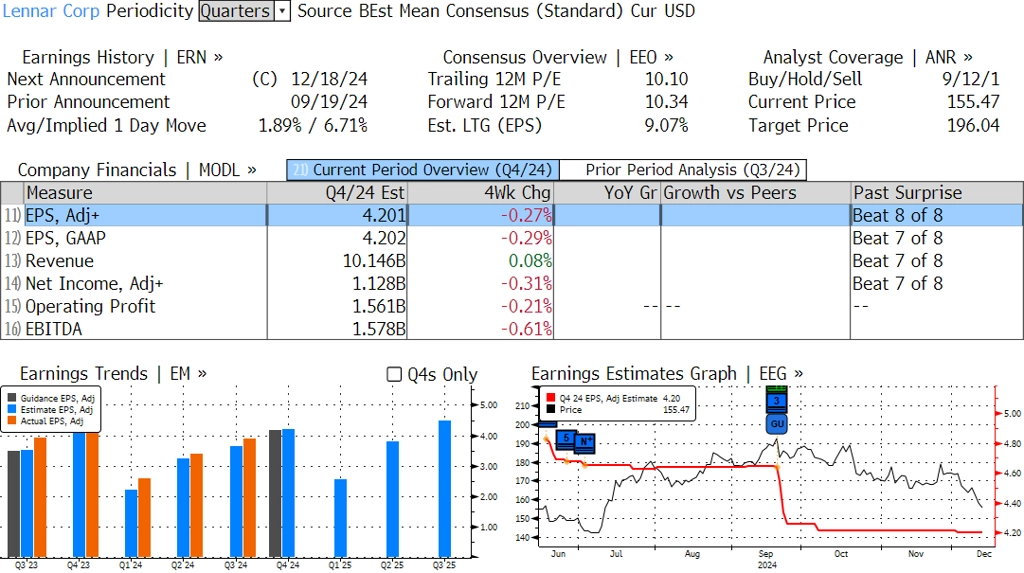Click the Q1'24 orange actual bar

pos(144,517)
